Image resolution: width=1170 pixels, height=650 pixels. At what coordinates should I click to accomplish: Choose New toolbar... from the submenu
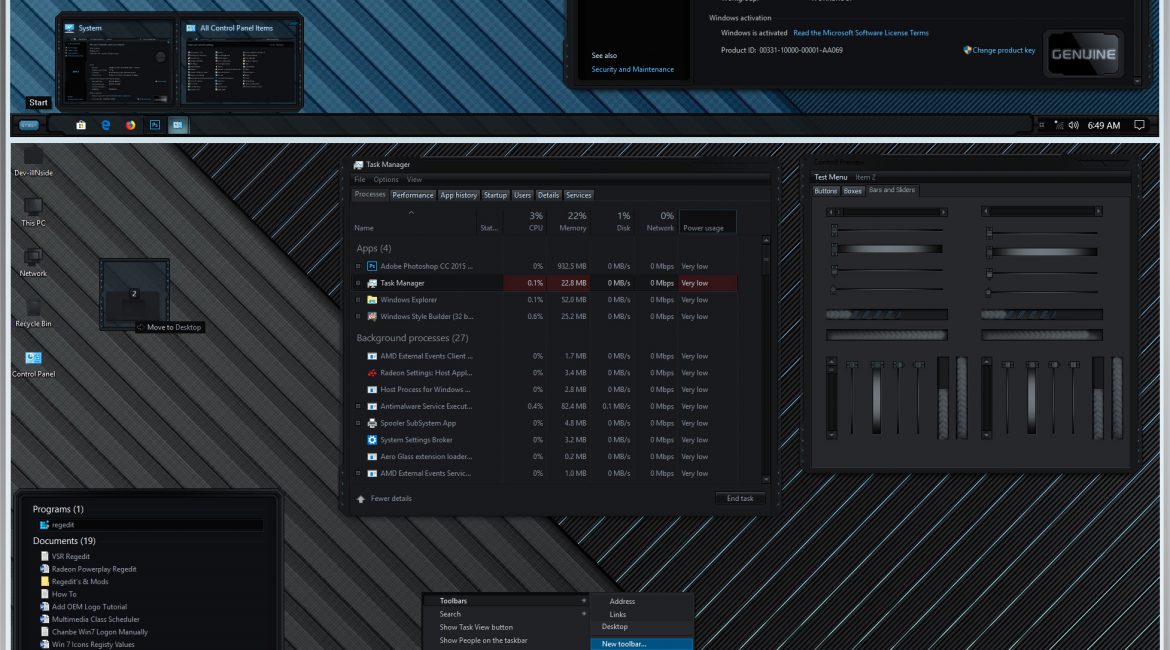pyautogui.click(x=642, y=644)
